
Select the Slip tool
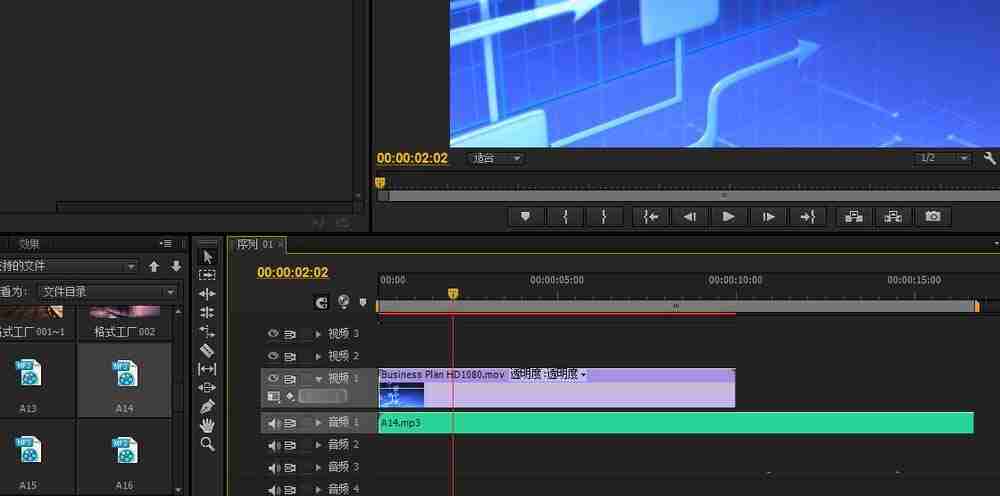coord(207,368)
